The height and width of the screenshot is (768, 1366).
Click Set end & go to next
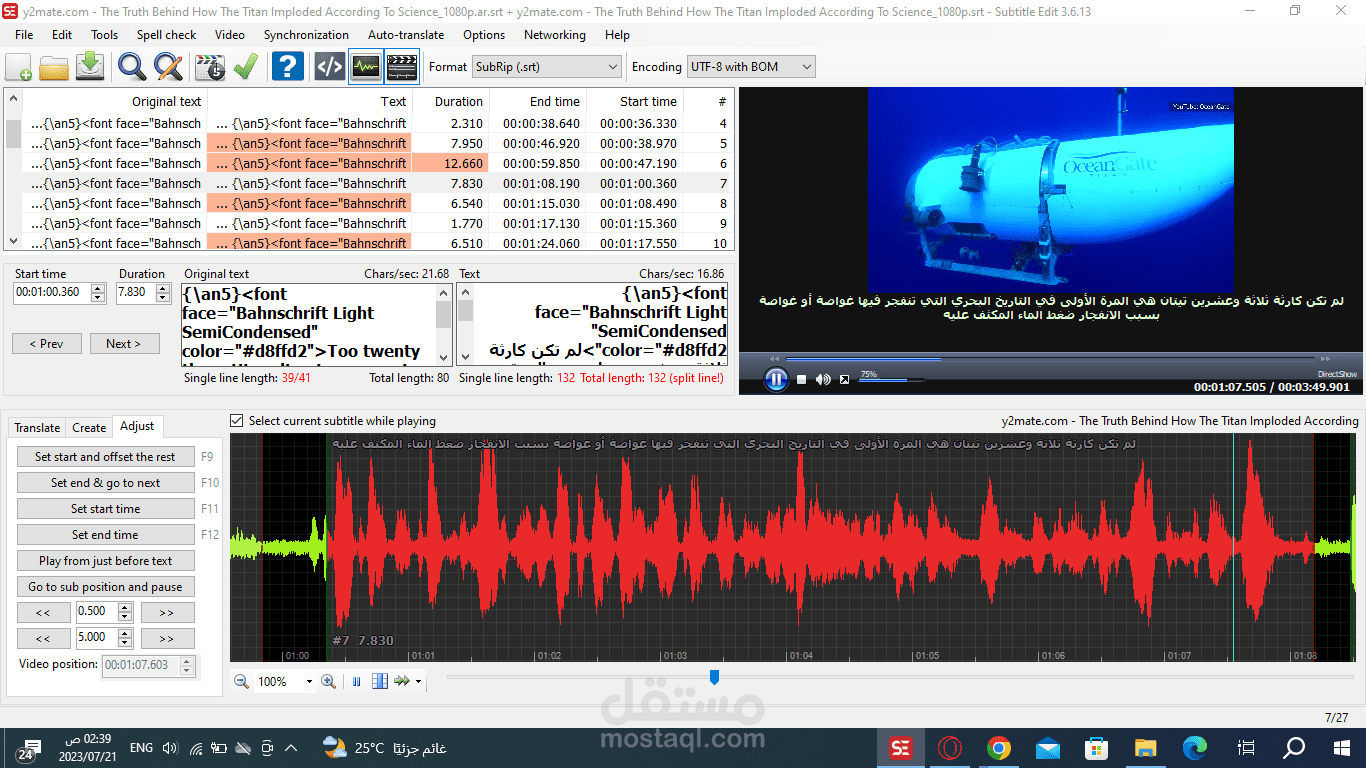[x=105, y=483]
